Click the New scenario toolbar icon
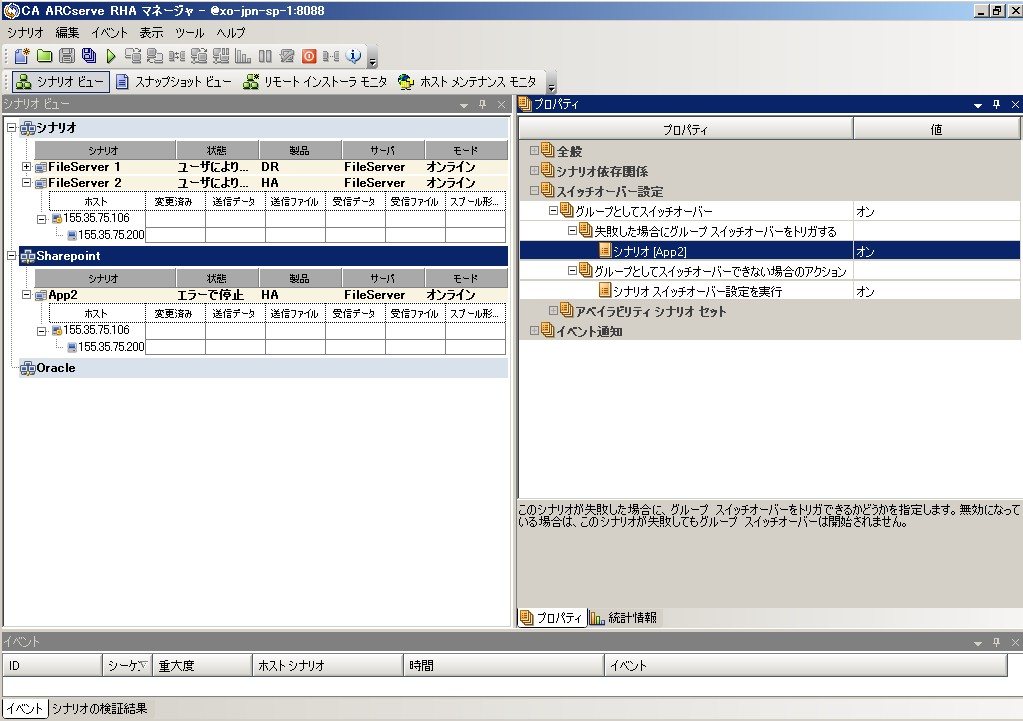This screenshot has width=1023, height=721. 21,56
